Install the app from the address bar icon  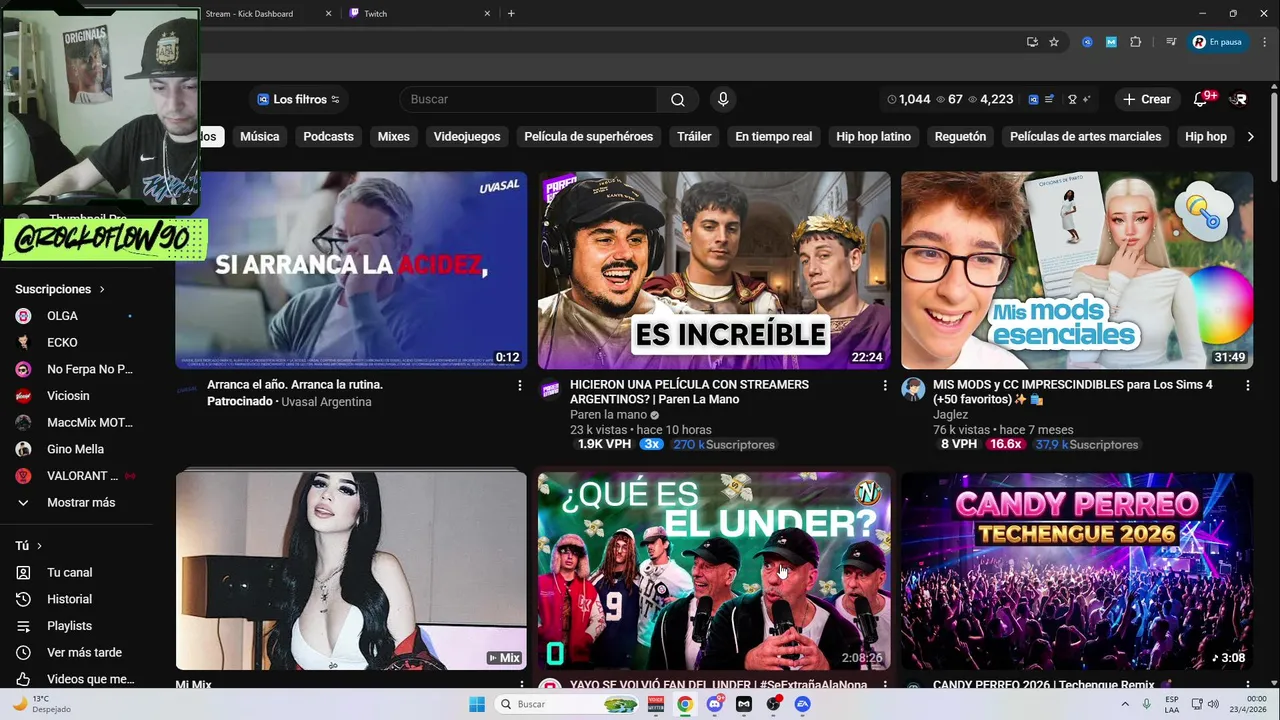pyautogui.click(x=1032, y=42)
